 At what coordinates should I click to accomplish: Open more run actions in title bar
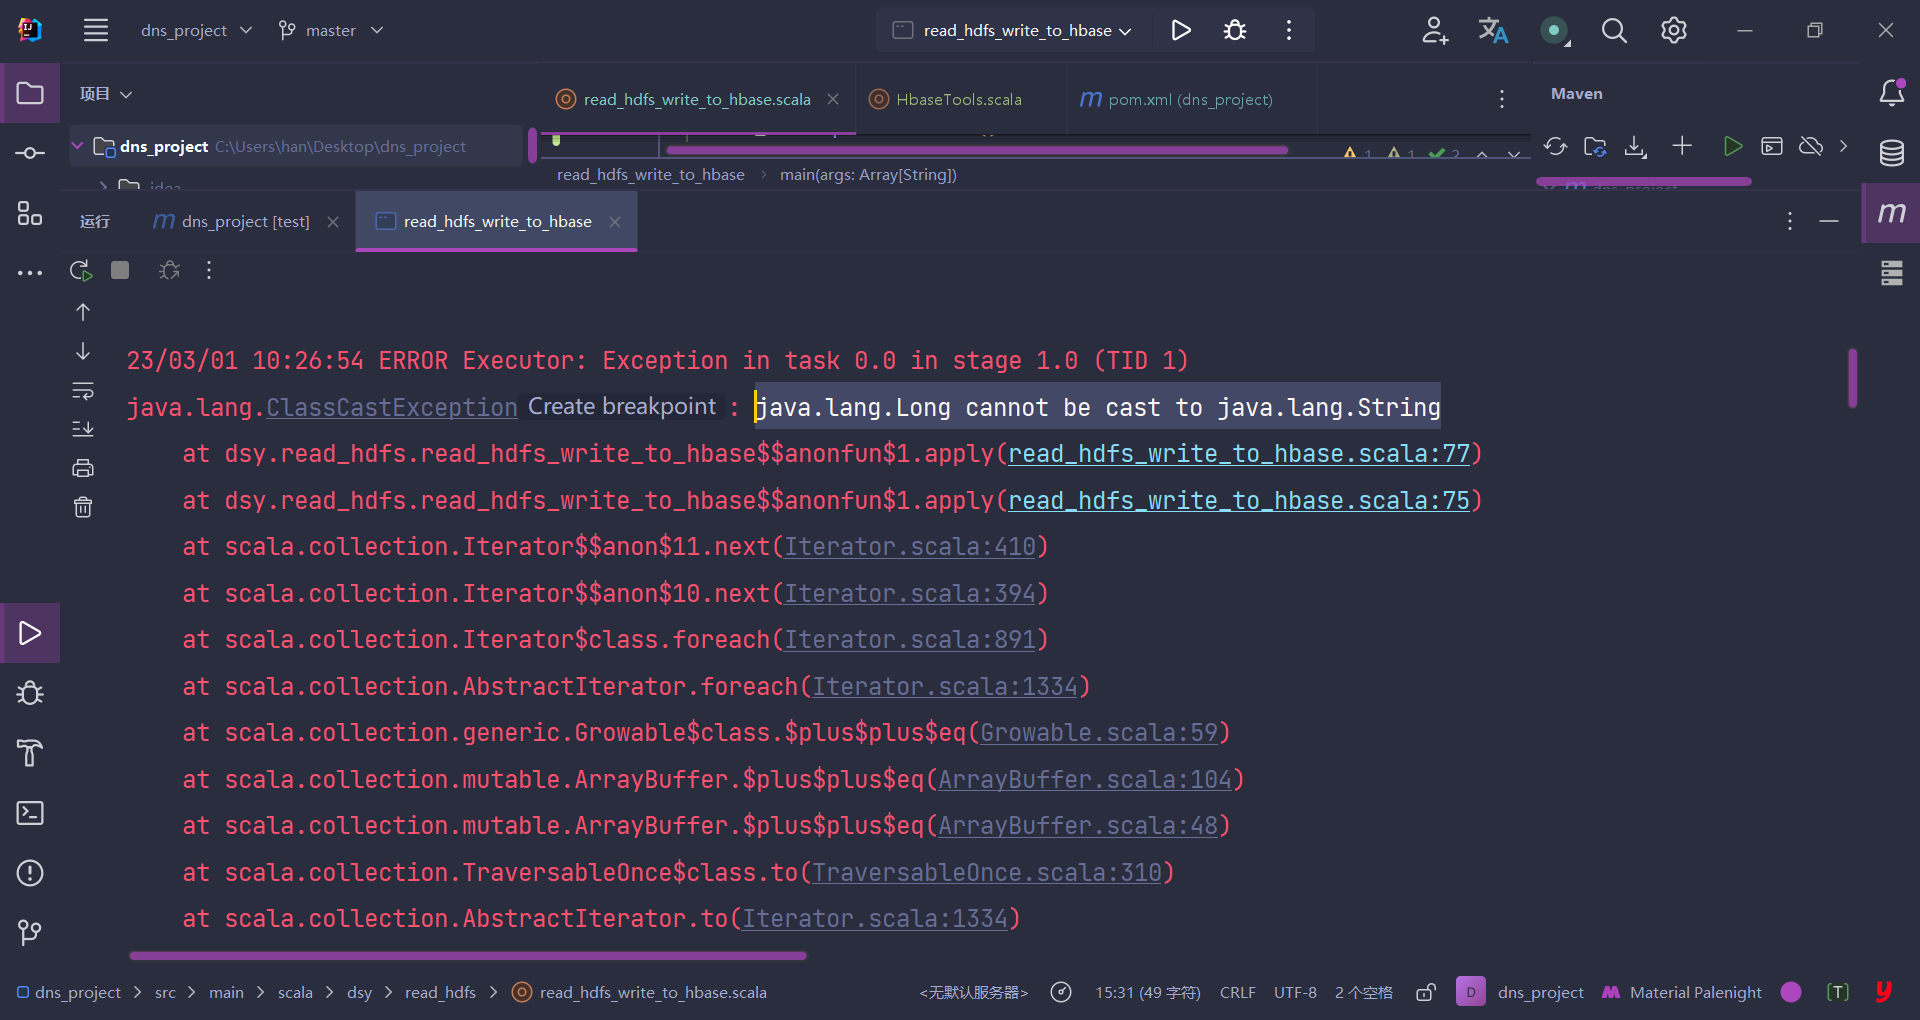[x=1289, y=30]
